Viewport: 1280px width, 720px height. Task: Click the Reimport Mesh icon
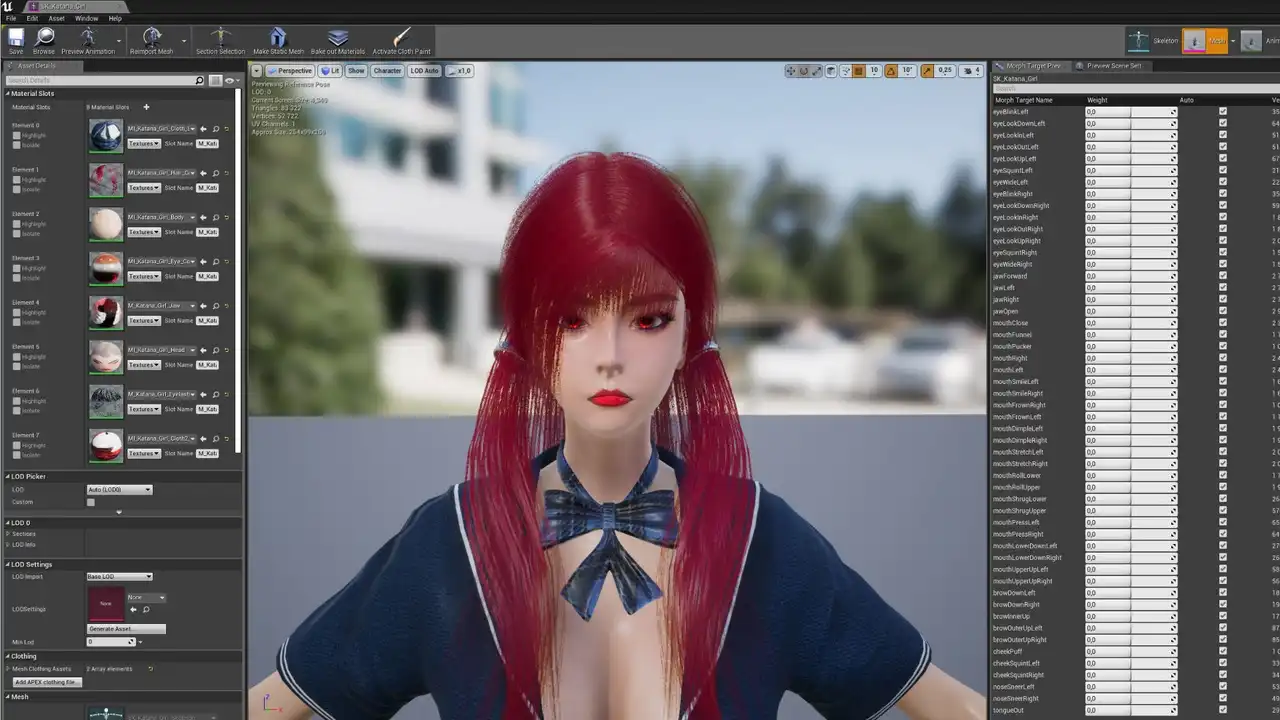click(151, 40)
